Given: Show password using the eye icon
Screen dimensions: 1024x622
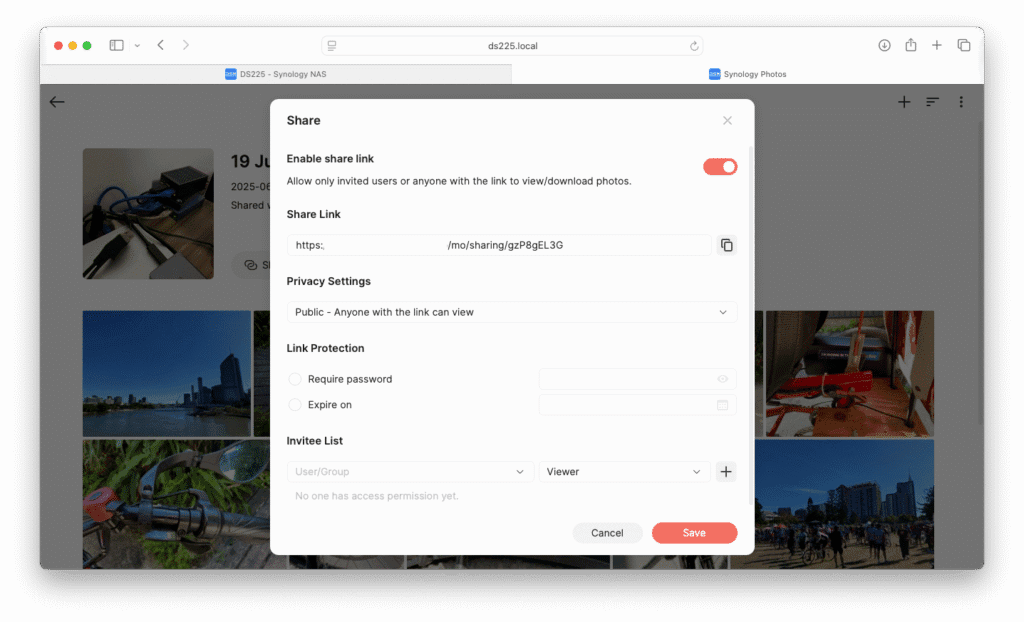Looking at the screenshot, I should pos(722,380).
